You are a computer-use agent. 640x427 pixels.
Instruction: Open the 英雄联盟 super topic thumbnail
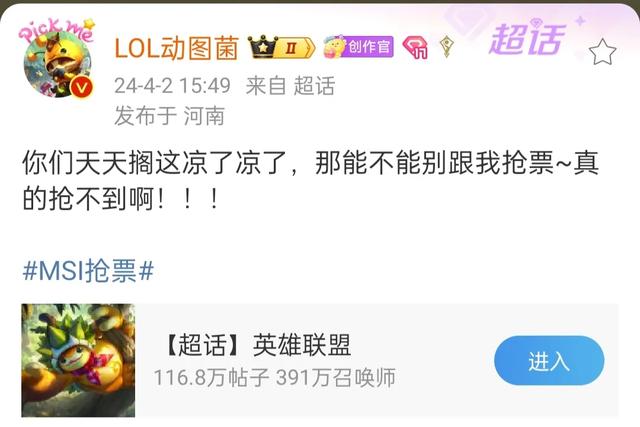(78, 360)
